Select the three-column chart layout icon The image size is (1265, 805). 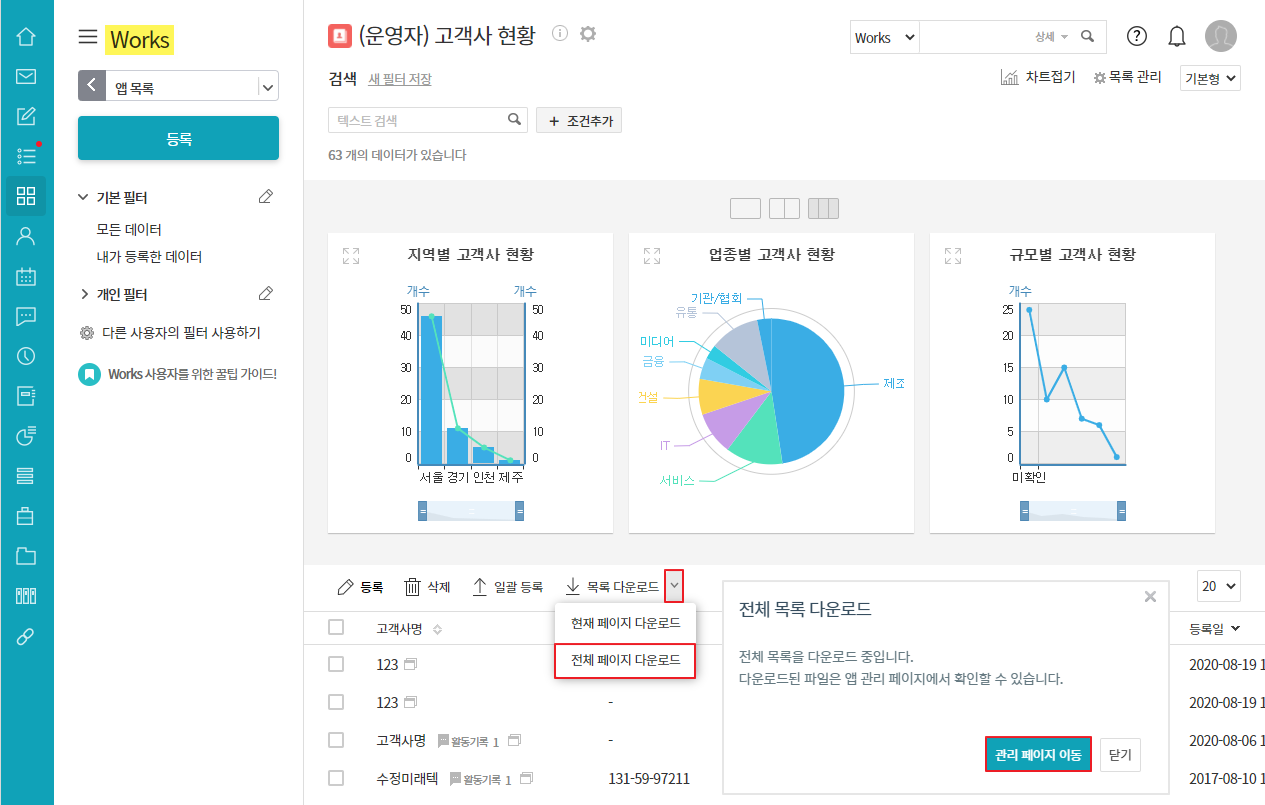pos(823,208)
